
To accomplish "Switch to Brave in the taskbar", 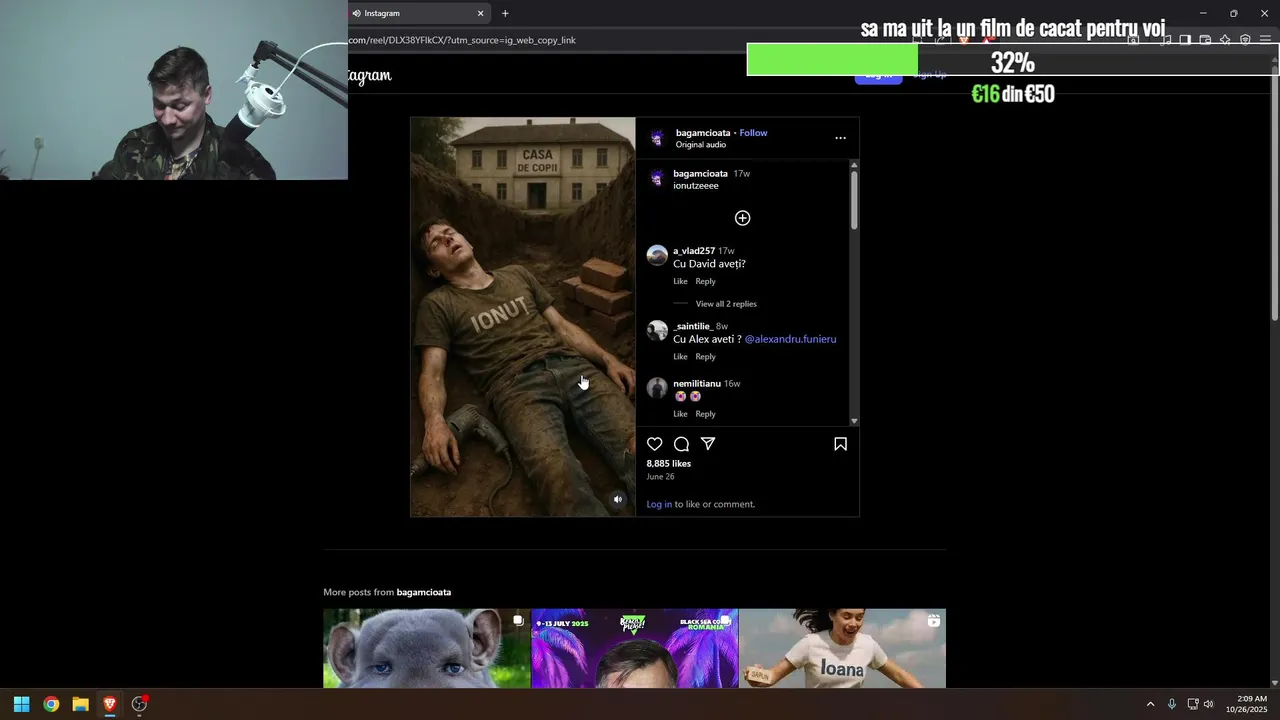I will (x=110, y=704).
